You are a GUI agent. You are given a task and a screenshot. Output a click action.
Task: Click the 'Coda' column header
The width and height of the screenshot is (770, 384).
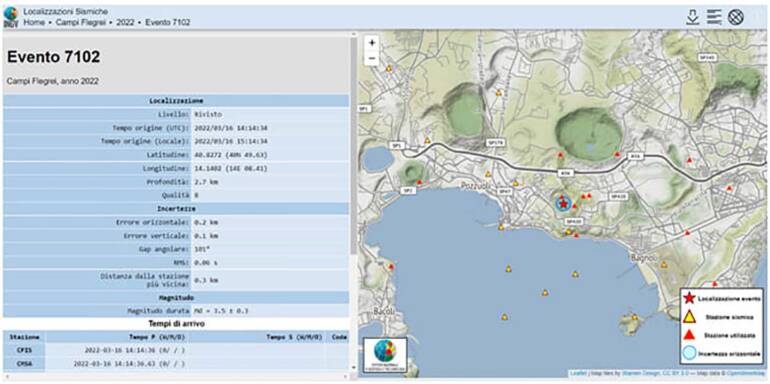tap(339, 337)
